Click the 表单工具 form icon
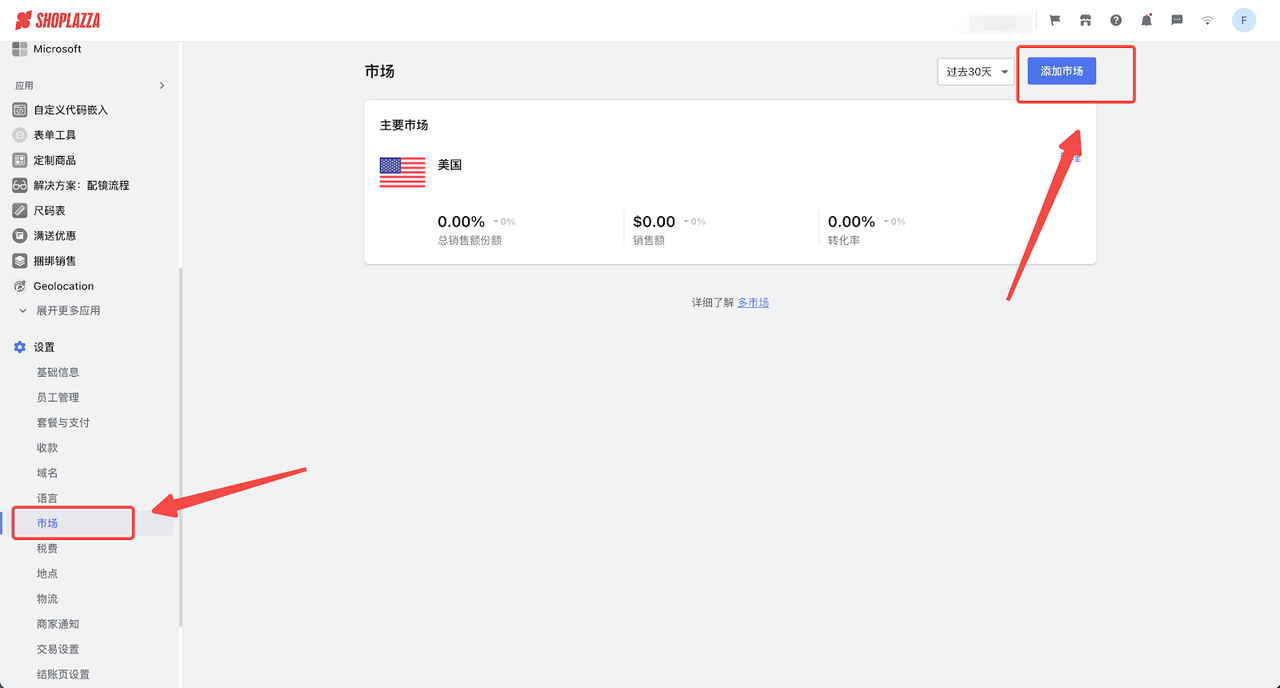This screenshot has height=688, width=1280. [19, 135]
